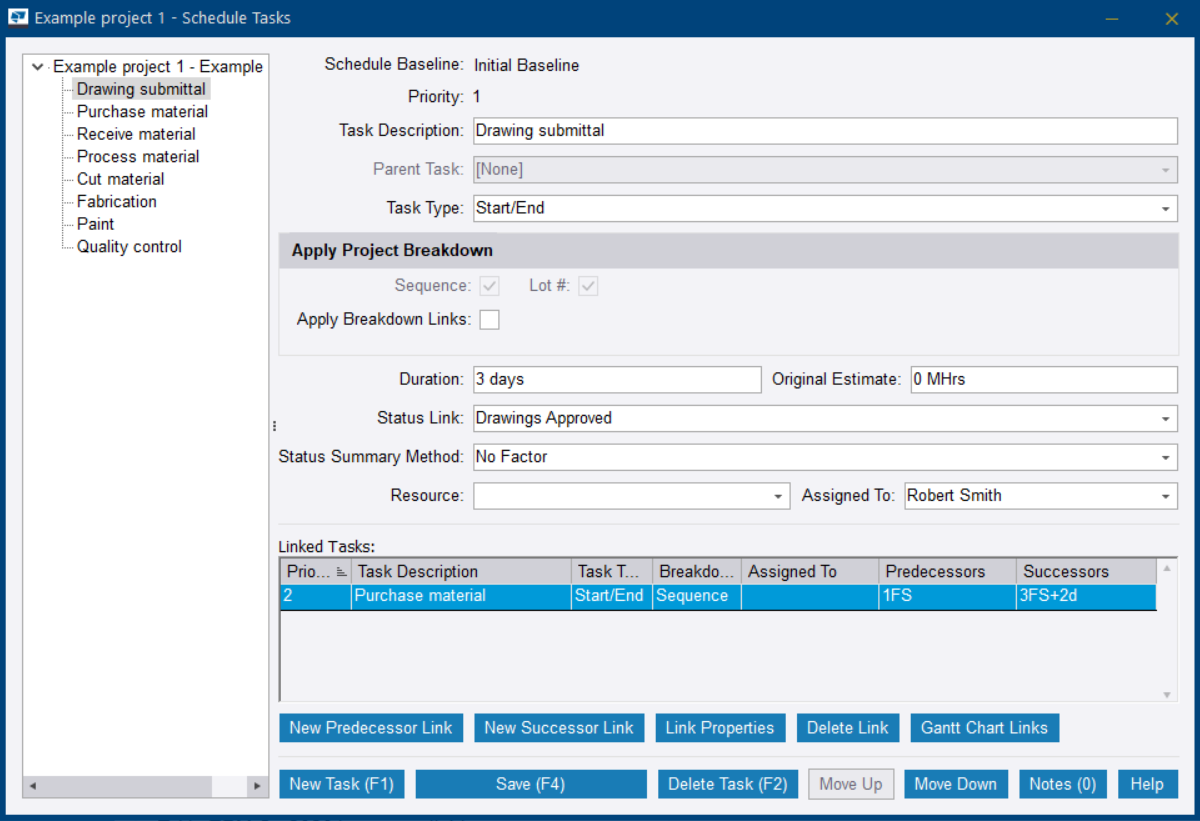
Task: Click the Move Down button
Action: click(955, 783)
